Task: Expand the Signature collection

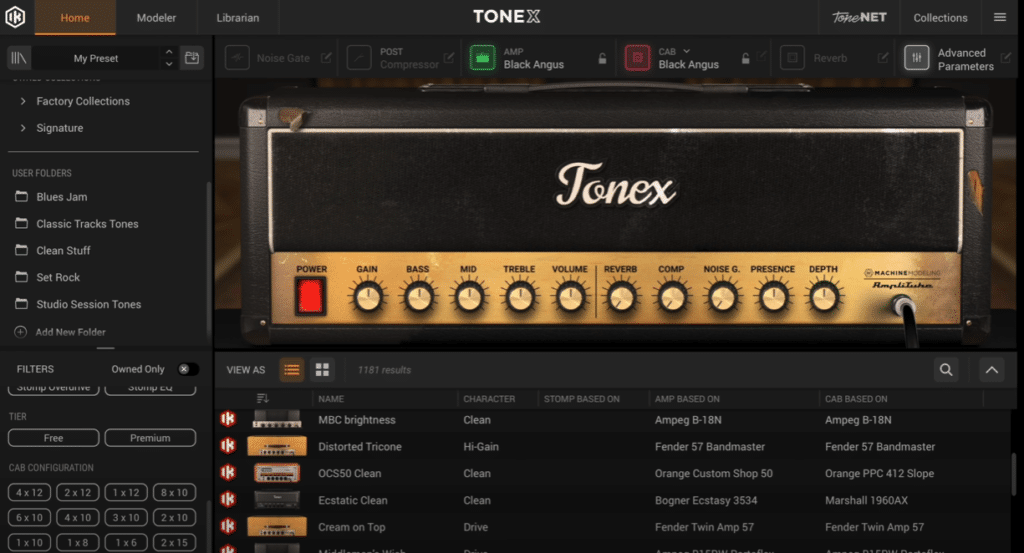Action: pyautogui.click(x=23, y=128)
